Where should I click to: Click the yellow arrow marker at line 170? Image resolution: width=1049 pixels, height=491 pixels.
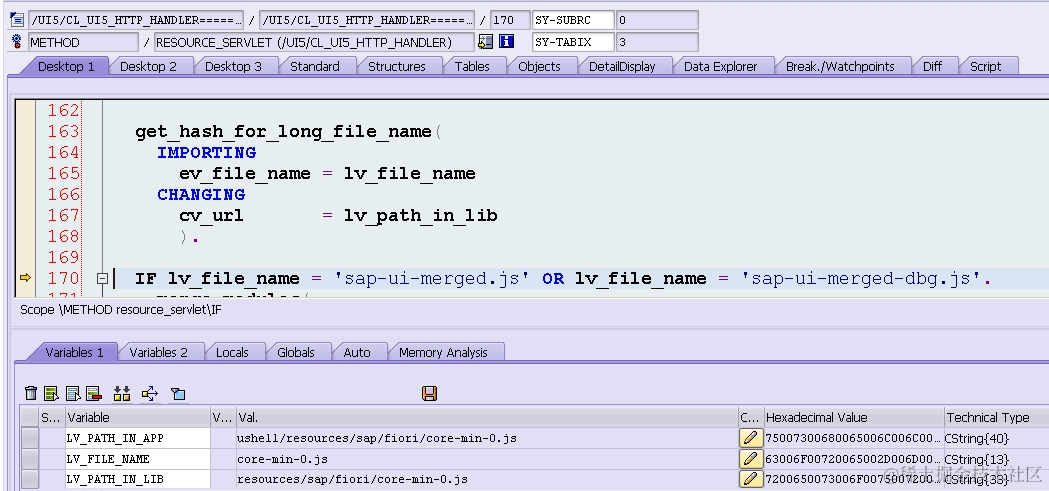point(25,278)
